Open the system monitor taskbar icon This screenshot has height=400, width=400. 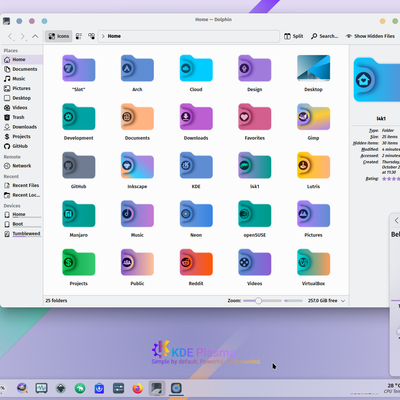[41, 388]
